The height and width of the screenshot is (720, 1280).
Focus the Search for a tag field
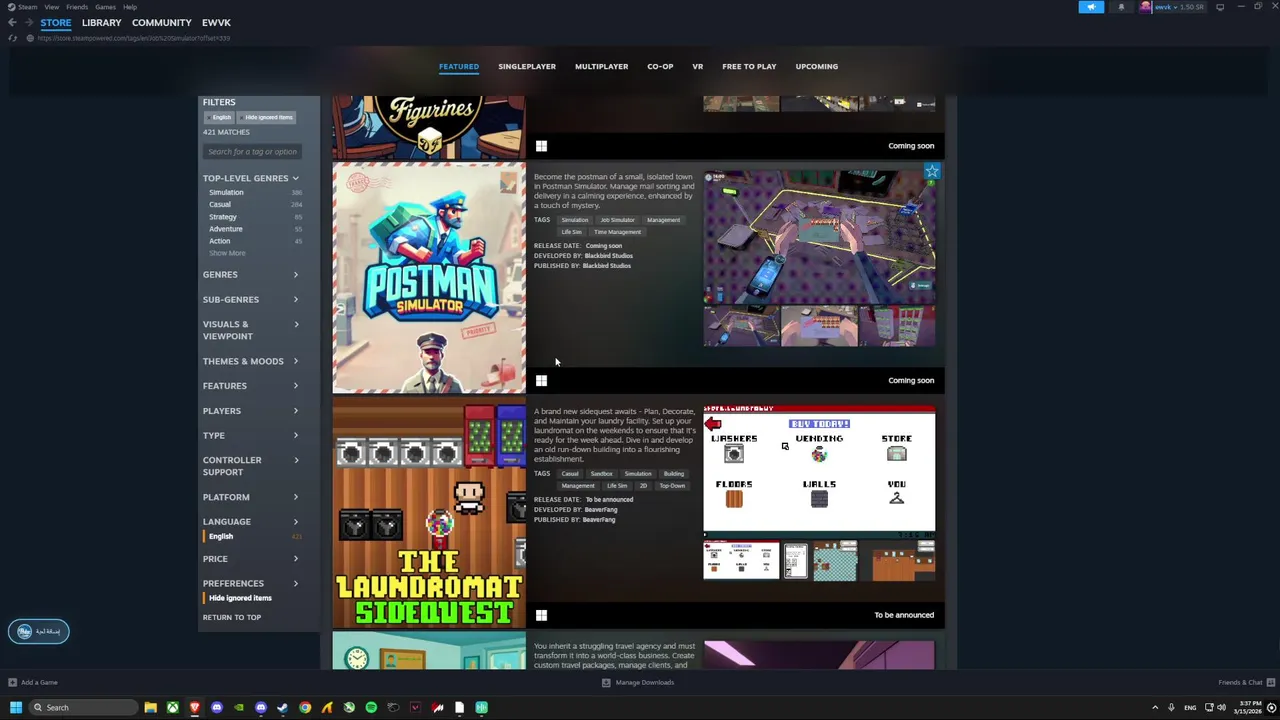(252, 152)
